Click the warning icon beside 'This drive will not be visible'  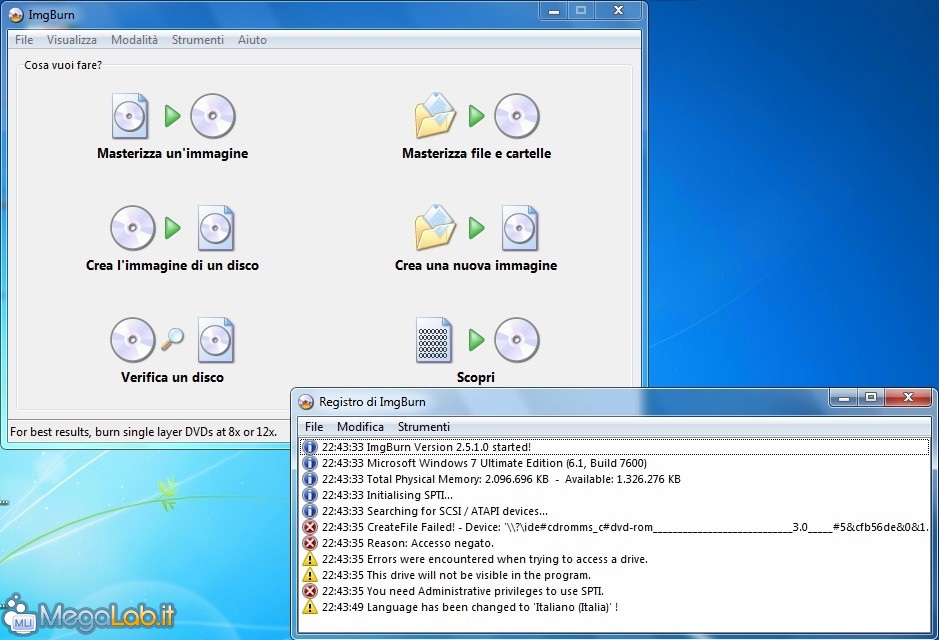[x=310, y=575]
